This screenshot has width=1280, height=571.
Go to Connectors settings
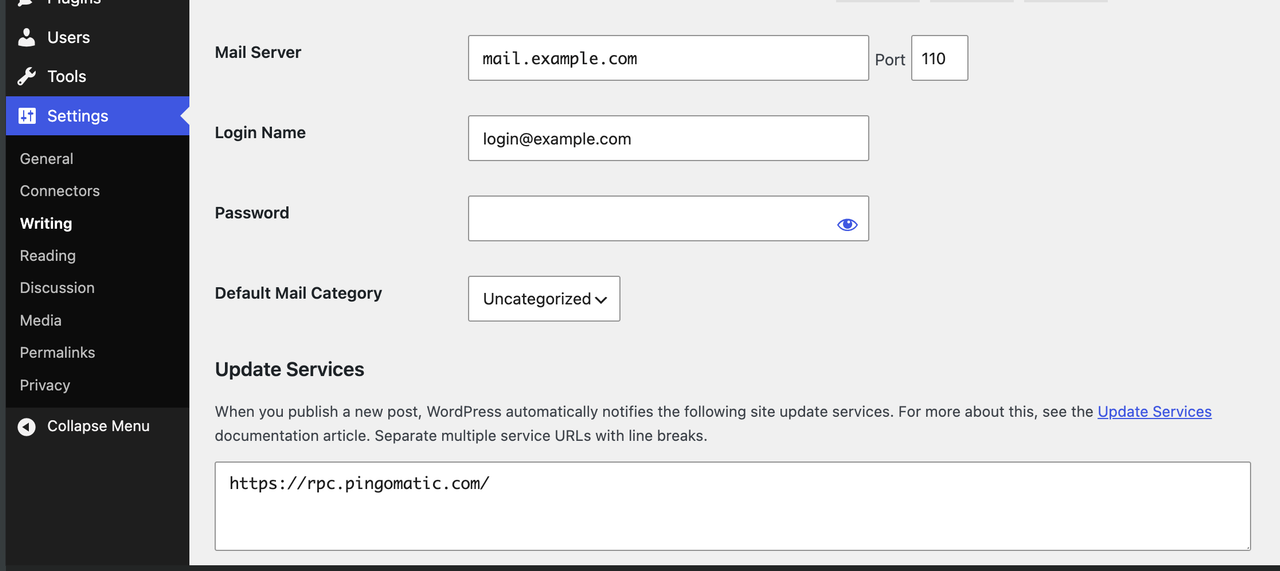(60, 191)
